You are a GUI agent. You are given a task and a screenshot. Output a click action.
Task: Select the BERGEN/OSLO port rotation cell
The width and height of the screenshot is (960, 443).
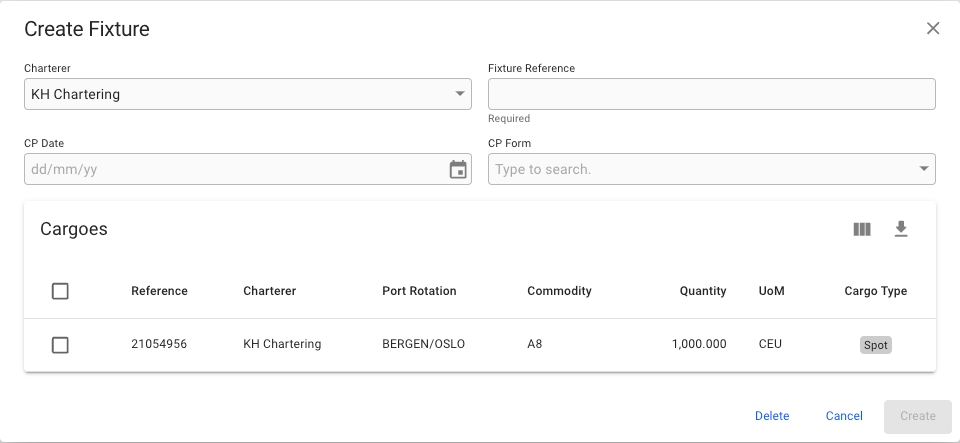423,344
